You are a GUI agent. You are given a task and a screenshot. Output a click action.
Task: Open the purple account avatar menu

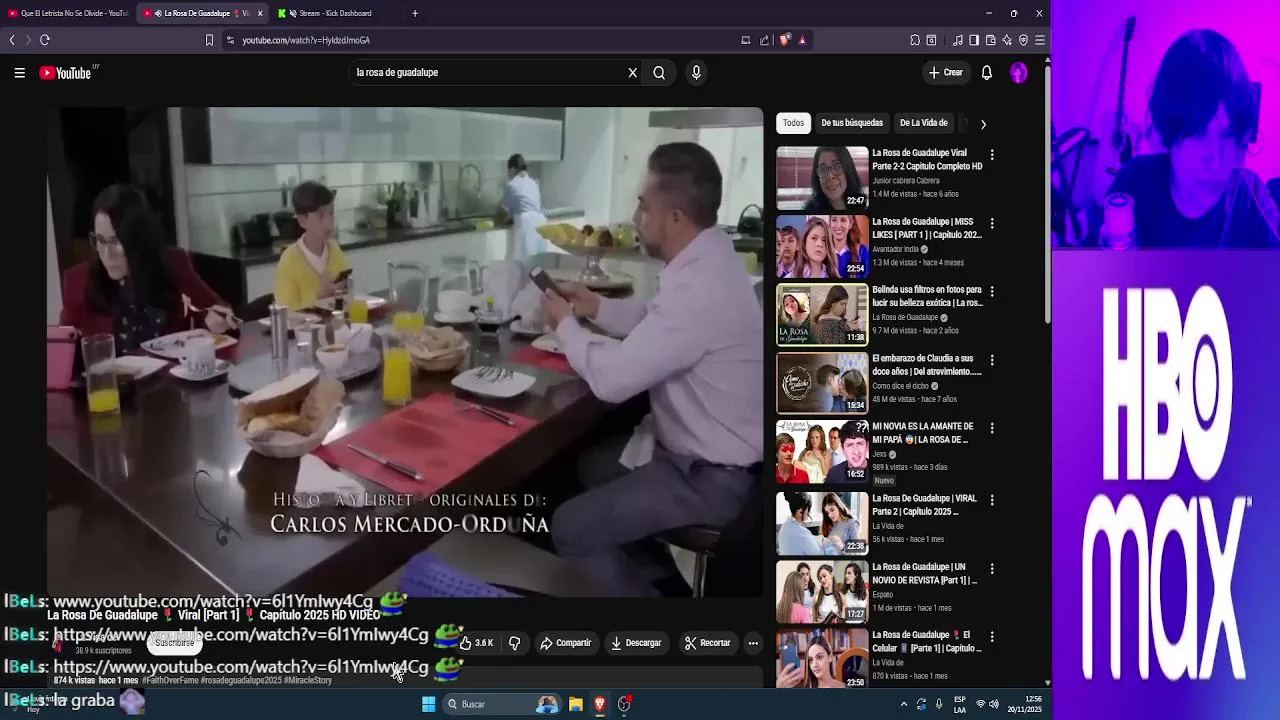tap(1018, 73)
